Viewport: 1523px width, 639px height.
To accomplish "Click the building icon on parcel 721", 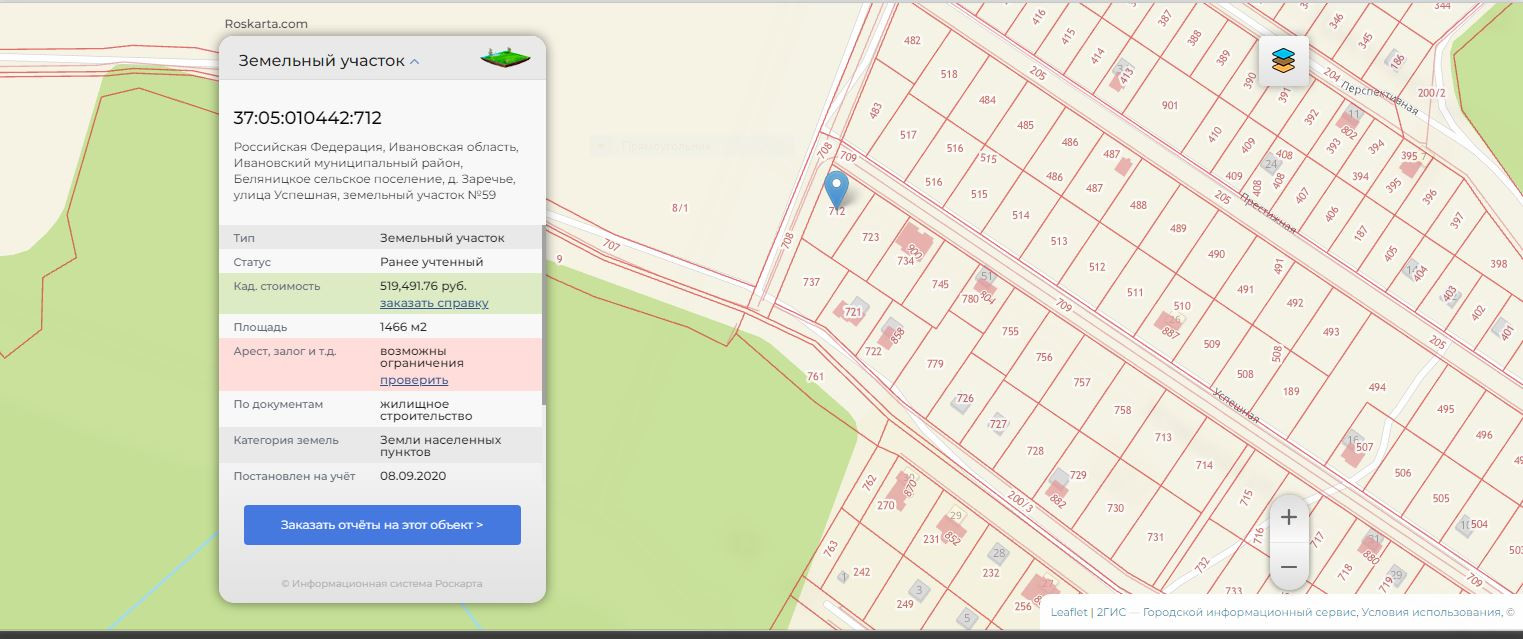I will [853, 311].
